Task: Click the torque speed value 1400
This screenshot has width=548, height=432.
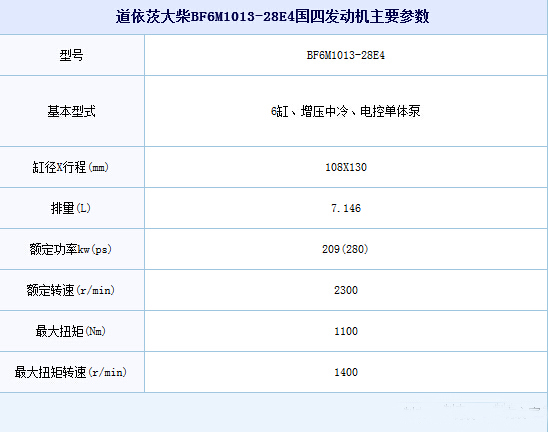Action: (x=346, y=372)
